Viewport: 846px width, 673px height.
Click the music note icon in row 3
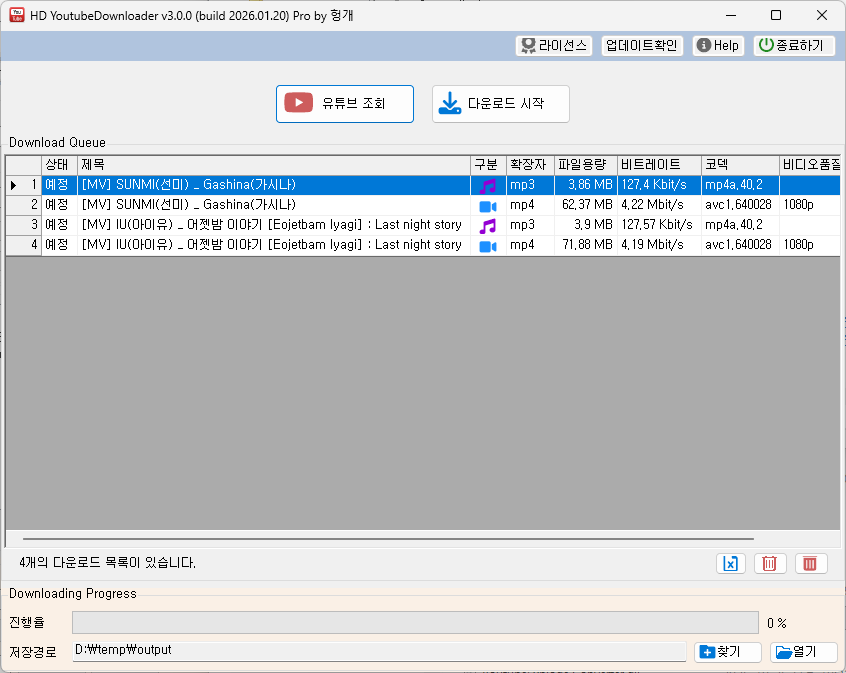[488, 226]
